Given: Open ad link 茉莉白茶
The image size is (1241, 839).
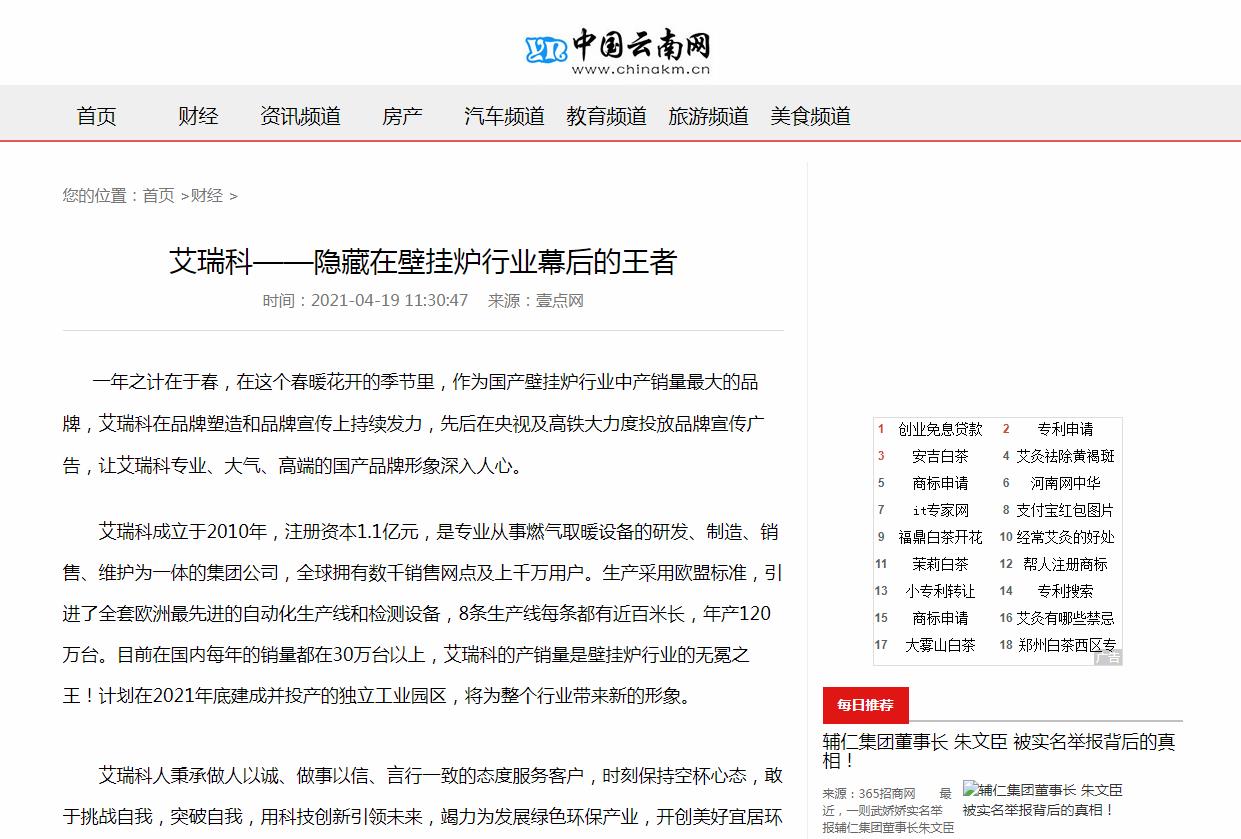Looking at the screenshot, I should tap(940, 564).
